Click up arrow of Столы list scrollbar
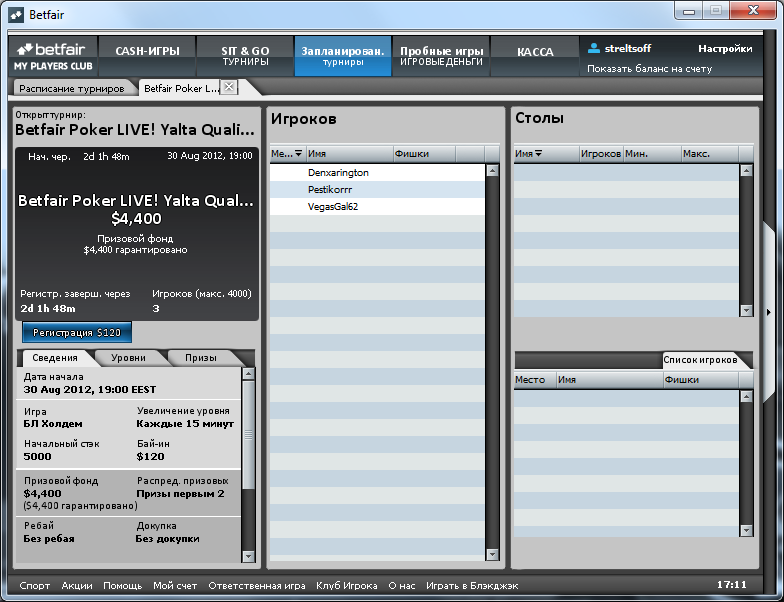This screenshot has height=602, width=784. pos(746,170)
